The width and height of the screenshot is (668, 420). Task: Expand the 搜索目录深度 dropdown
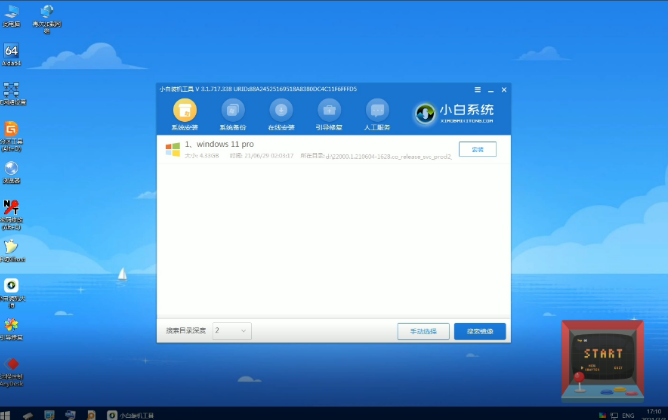tap(232, 330)
